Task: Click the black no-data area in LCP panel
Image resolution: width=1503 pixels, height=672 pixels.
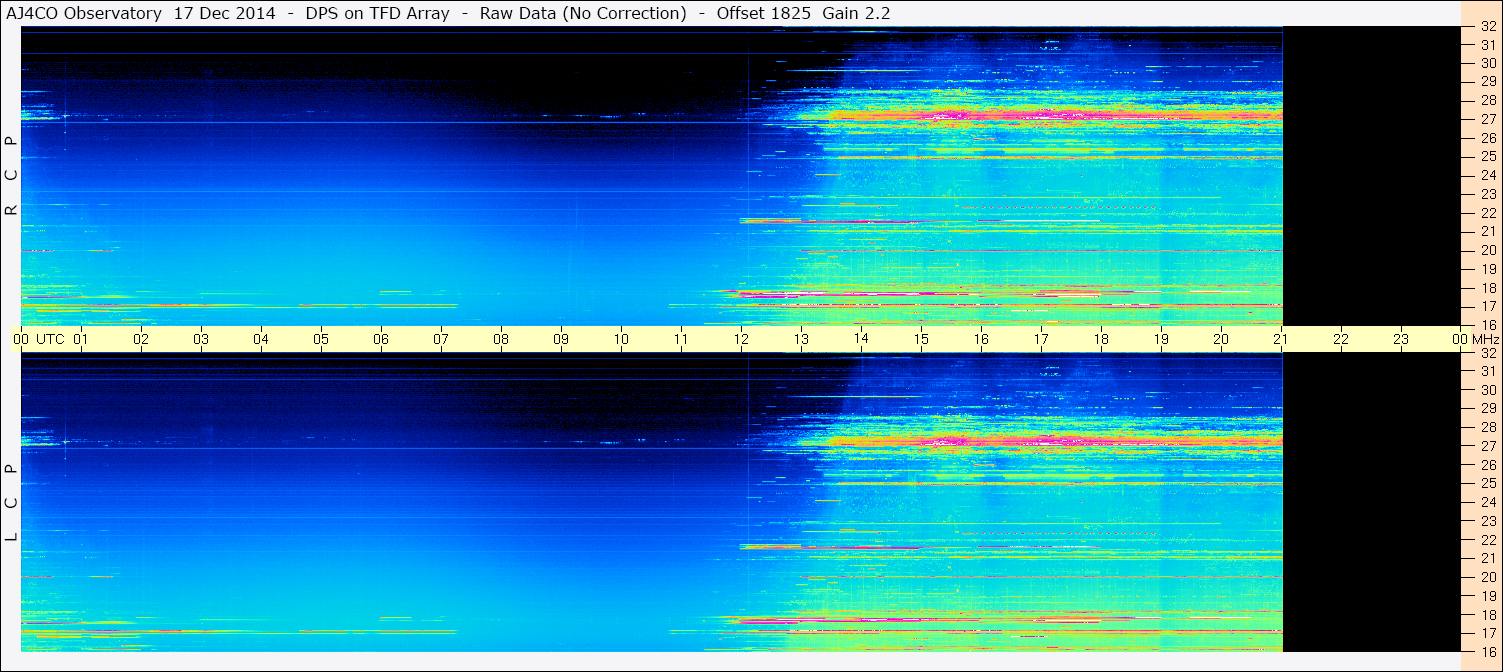Action: coord(1370,502)
